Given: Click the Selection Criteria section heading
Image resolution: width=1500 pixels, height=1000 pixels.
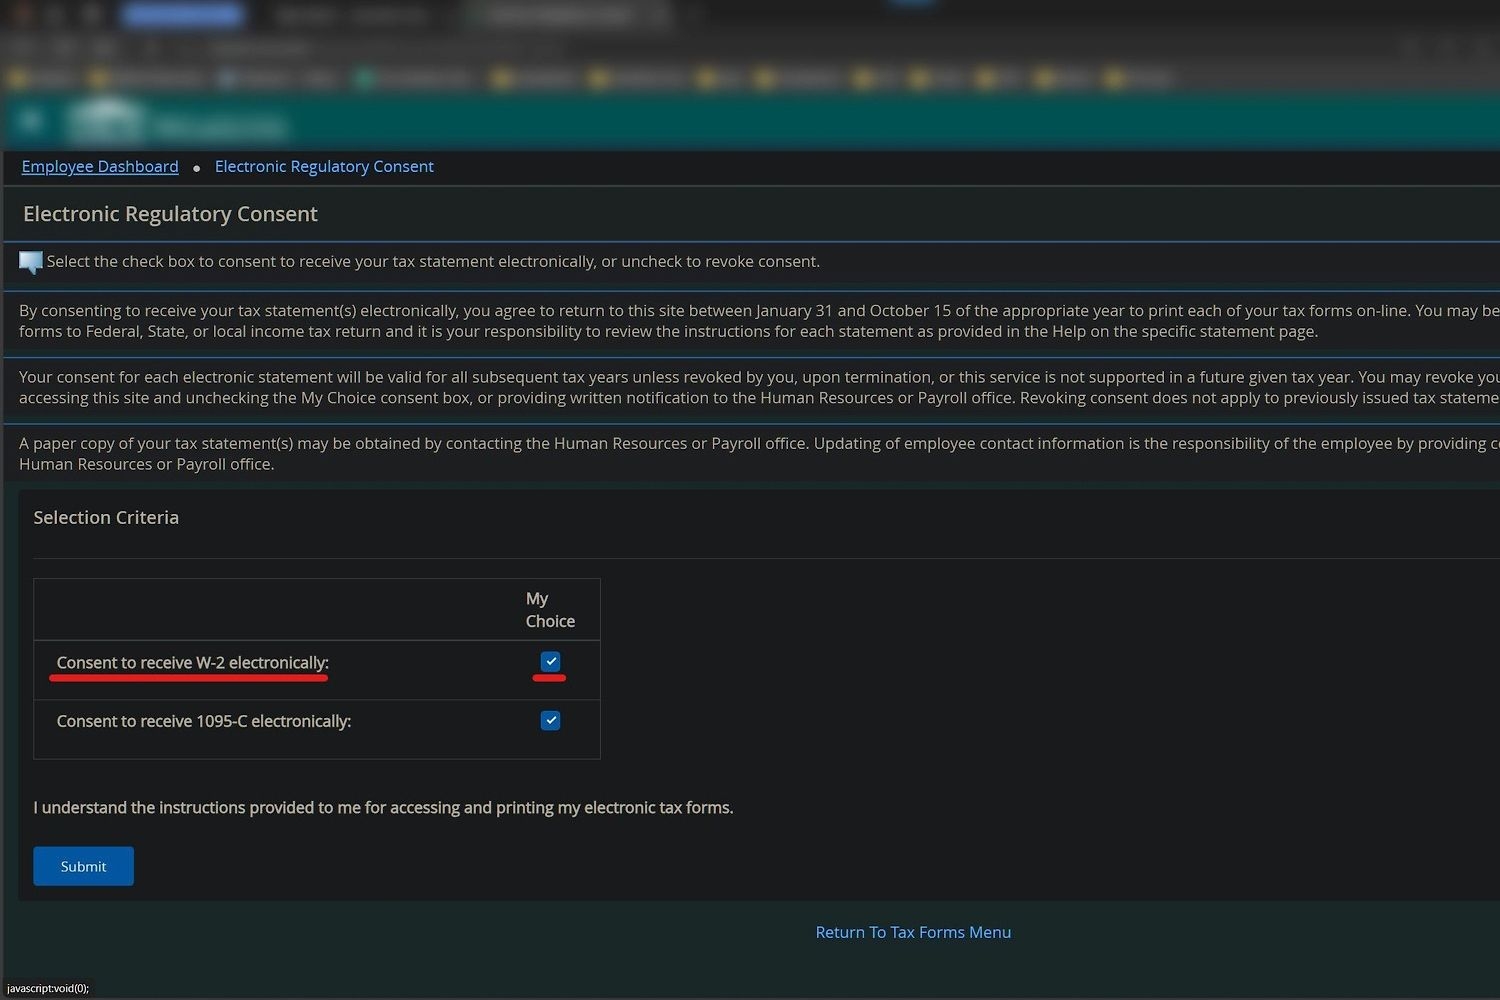Looking at the screenshot, I should coord(106,517).
